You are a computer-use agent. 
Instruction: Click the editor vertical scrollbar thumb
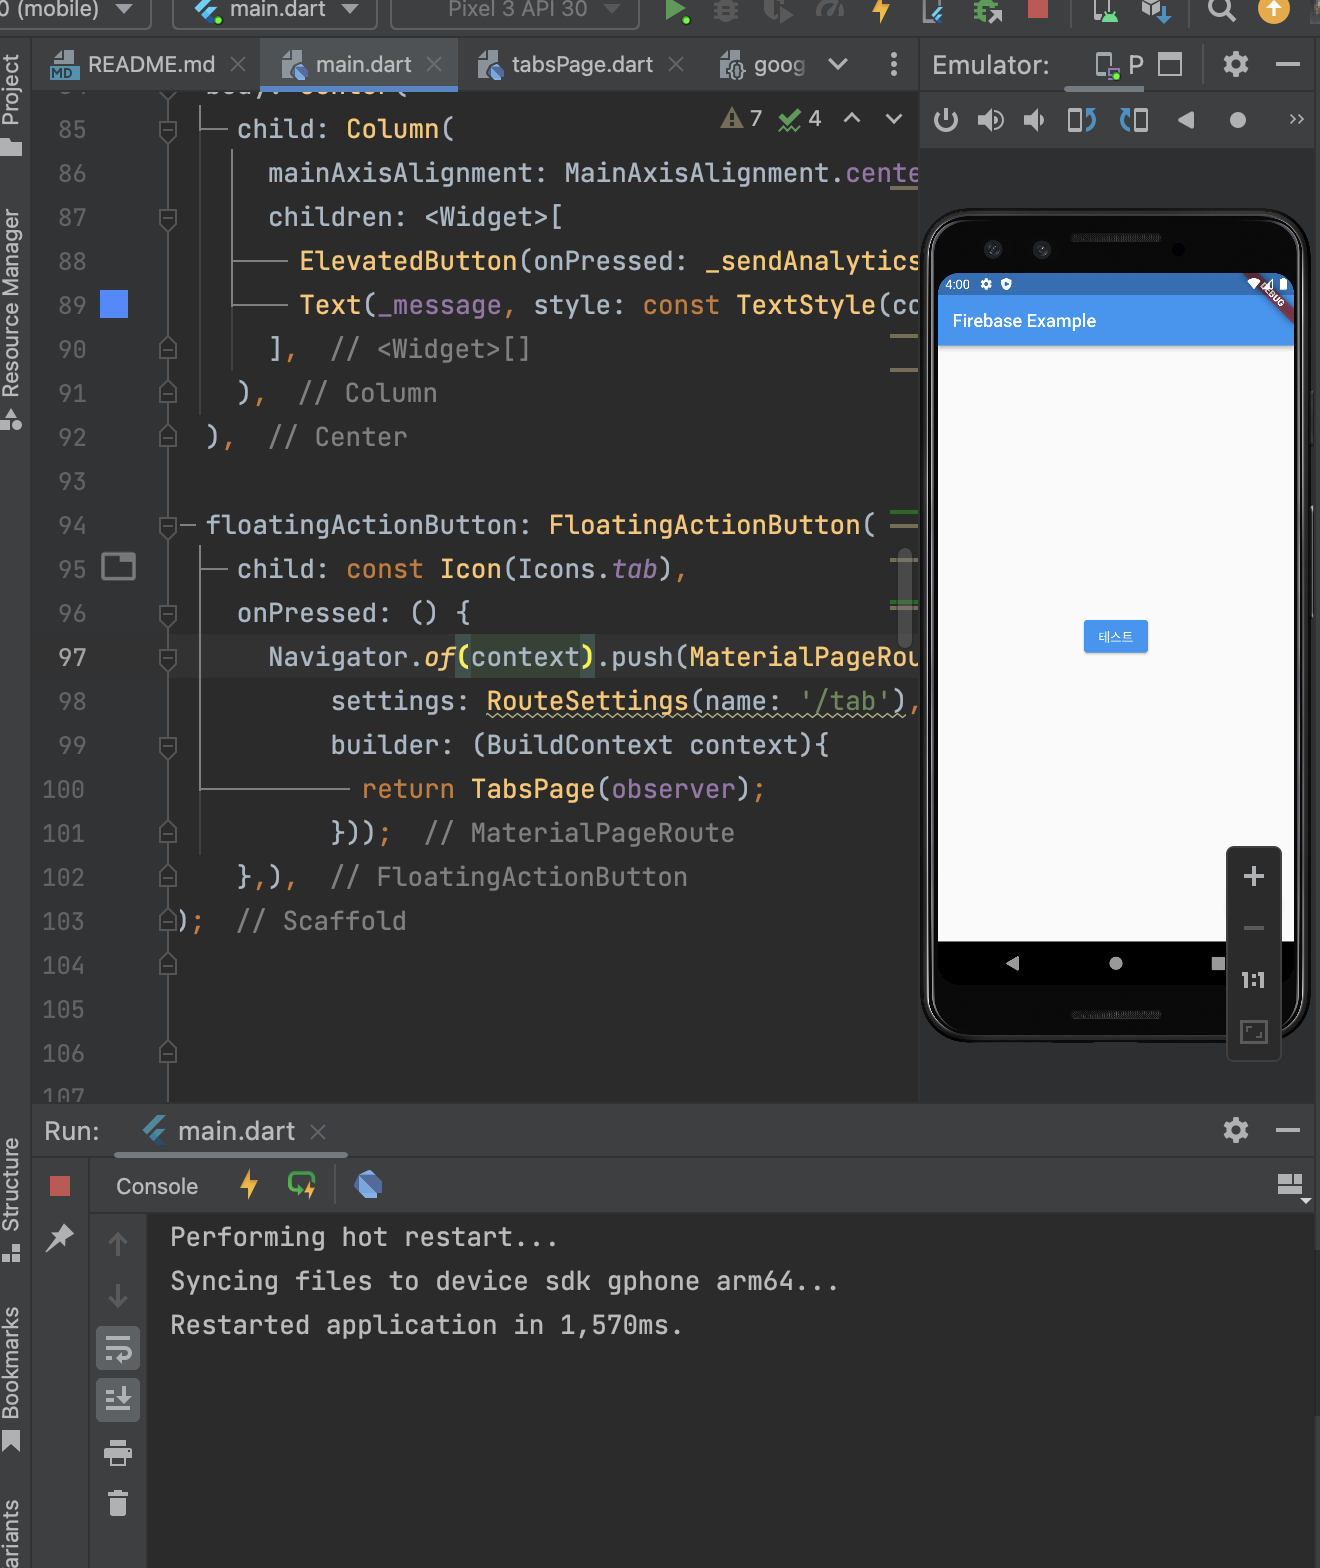(905, 598)
